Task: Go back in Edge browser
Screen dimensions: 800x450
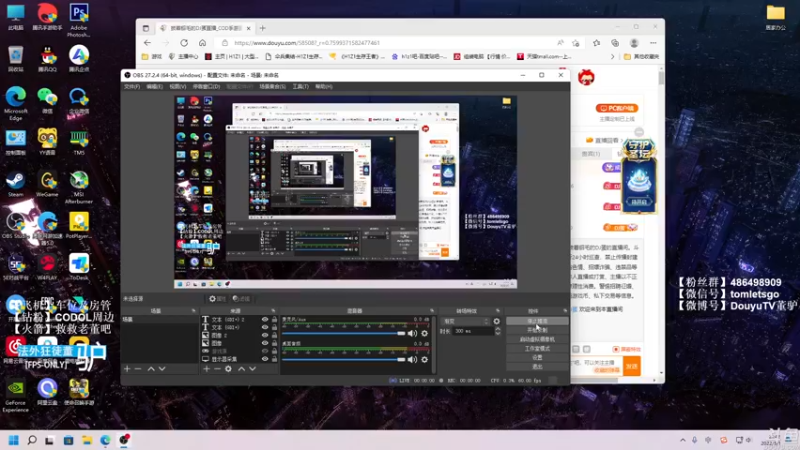Action: coord(147,43)
